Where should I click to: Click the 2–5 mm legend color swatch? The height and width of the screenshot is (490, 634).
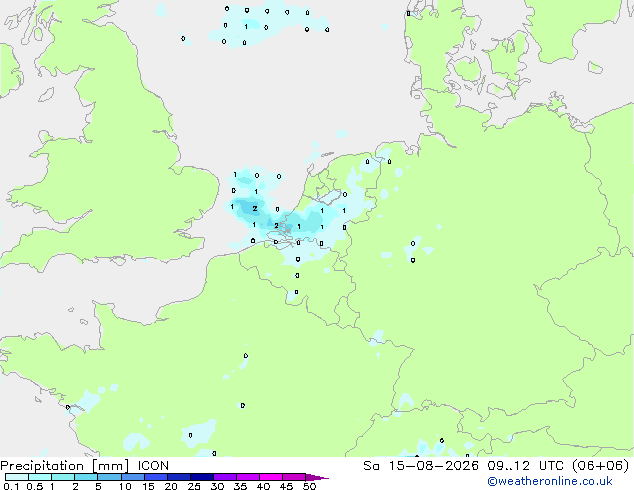[x=86, y=477]
